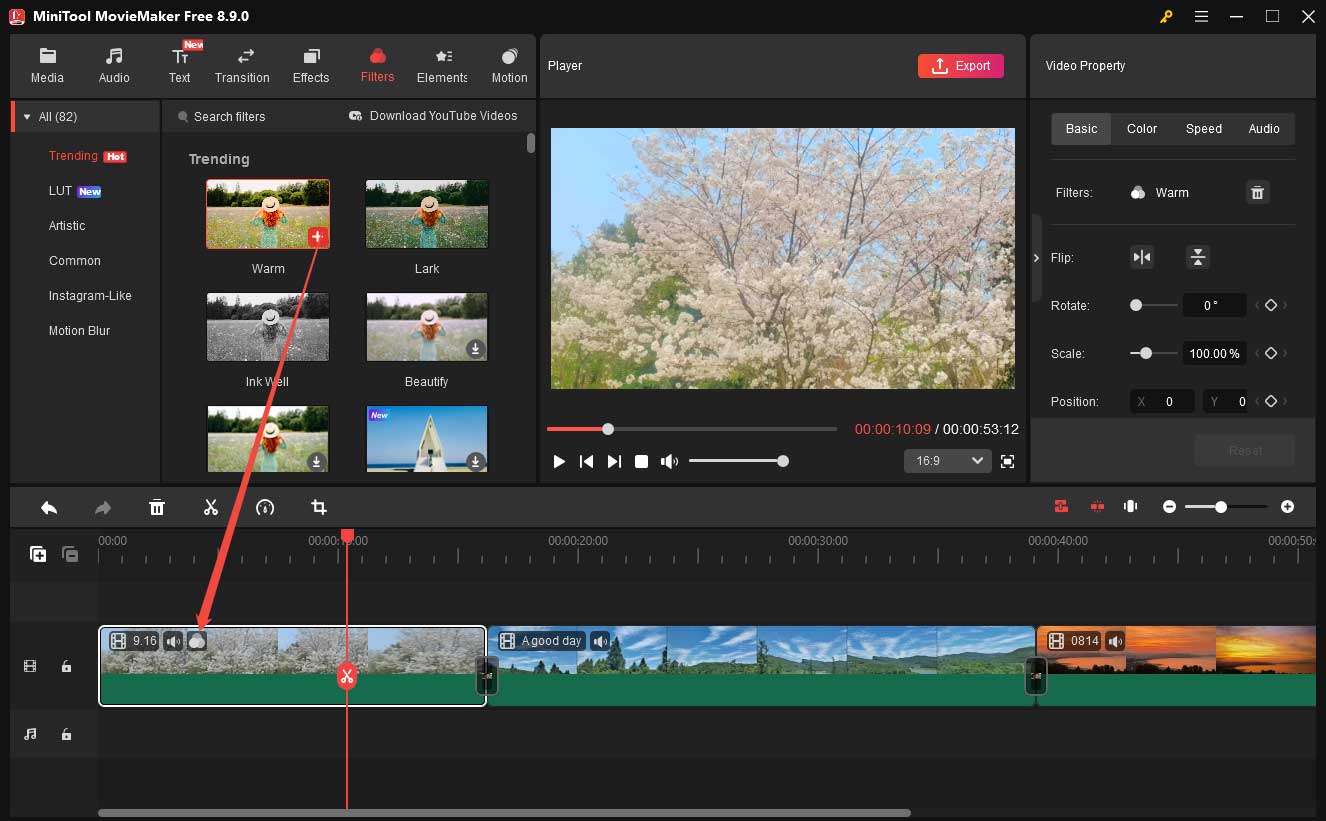The width and height of the screenshot is (1326, 821).
Task: Add a new track to the timeline
Action: tap(38, 554)
